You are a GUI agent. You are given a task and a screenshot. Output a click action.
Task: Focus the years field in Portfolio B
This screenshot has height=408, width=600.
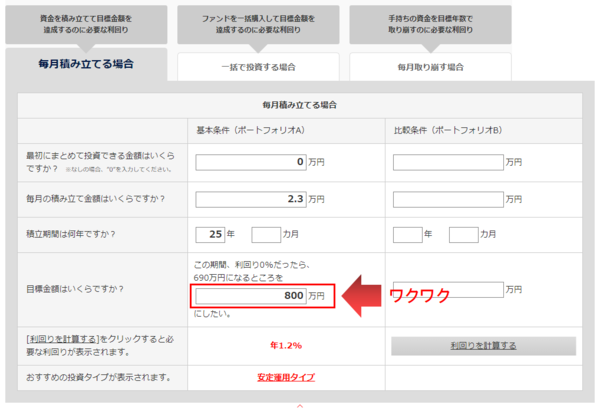click(x=408, y=234)
